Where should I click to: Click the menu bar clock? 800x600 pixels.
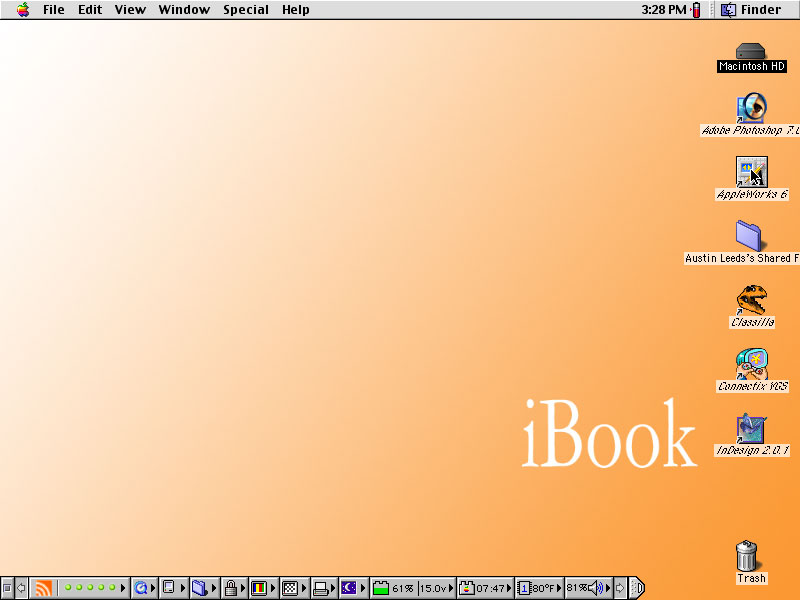tap(663, 10)
